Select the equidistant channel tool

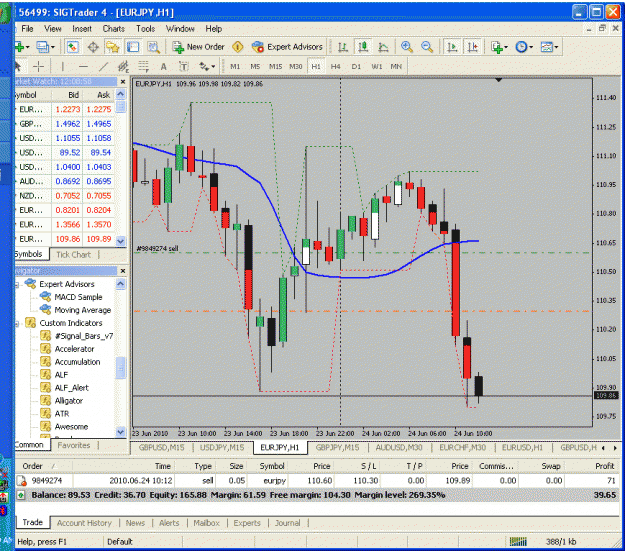tap(123, 66)
